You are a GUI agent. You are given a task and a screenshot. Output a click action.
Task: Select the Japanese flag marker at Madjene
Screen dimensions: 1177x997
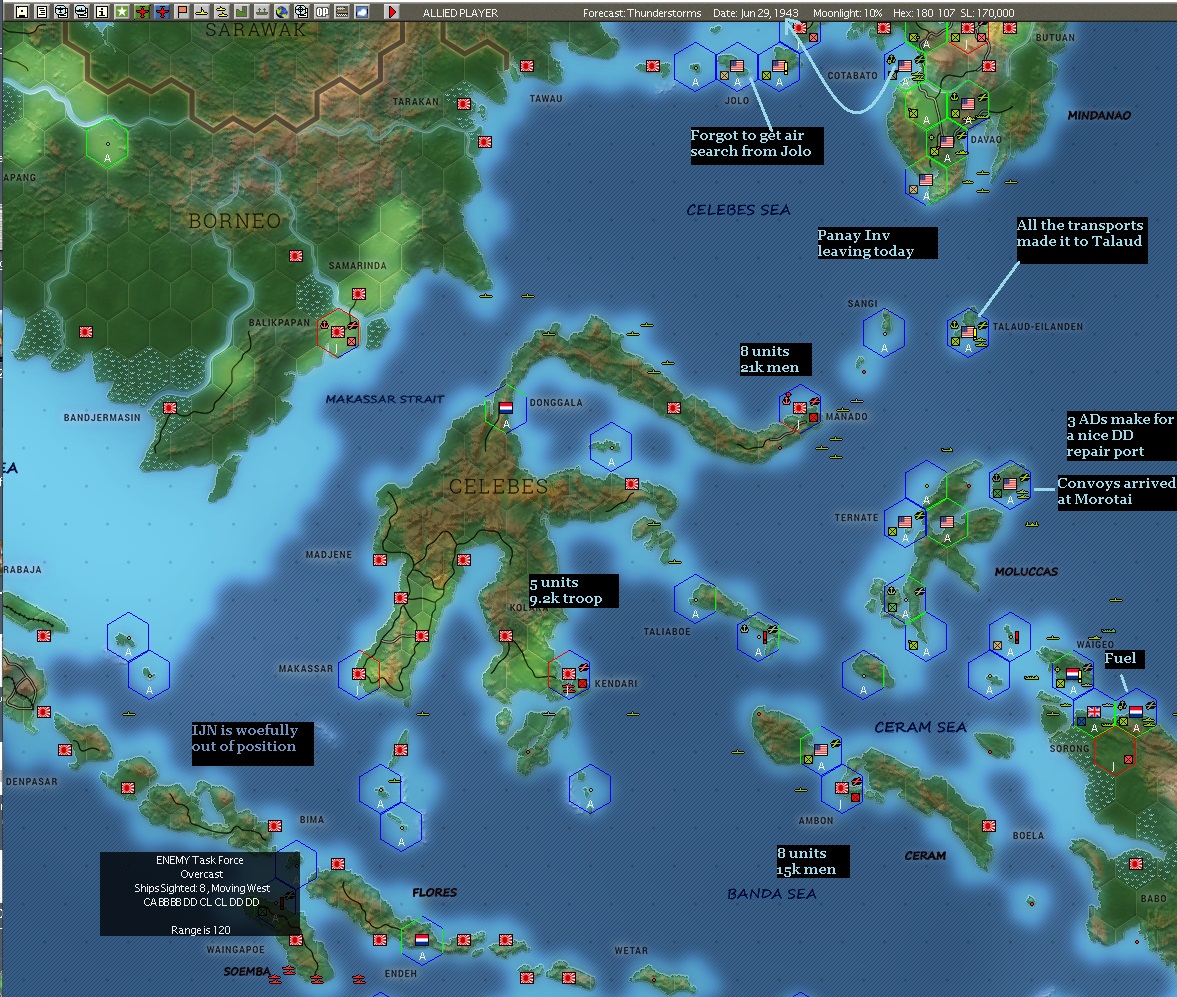[x=380, y=559]
